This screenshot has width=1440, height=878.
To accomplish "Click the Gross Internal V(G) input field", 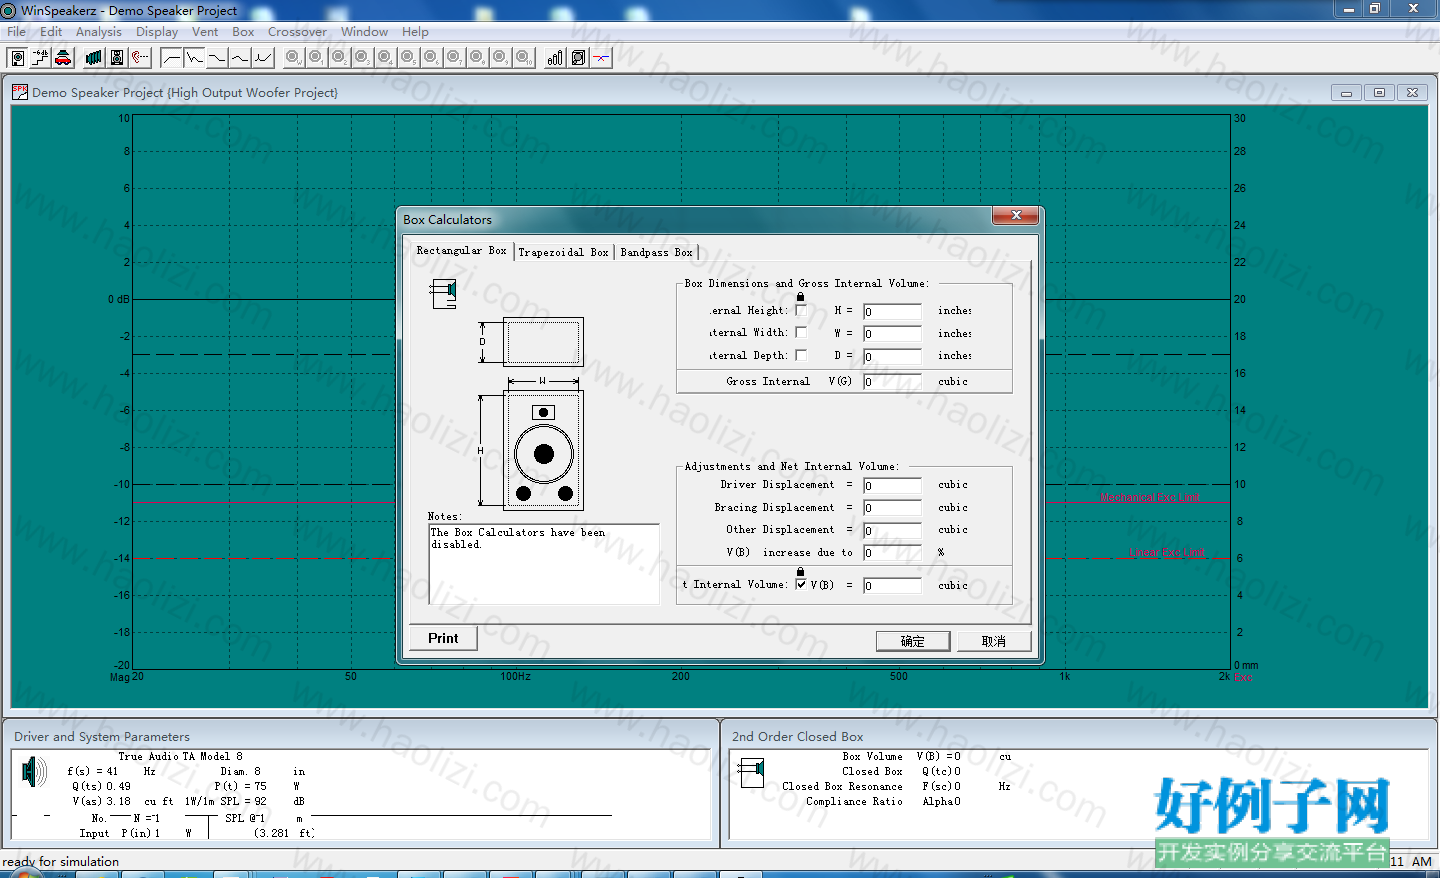I will tap(892, 382).
